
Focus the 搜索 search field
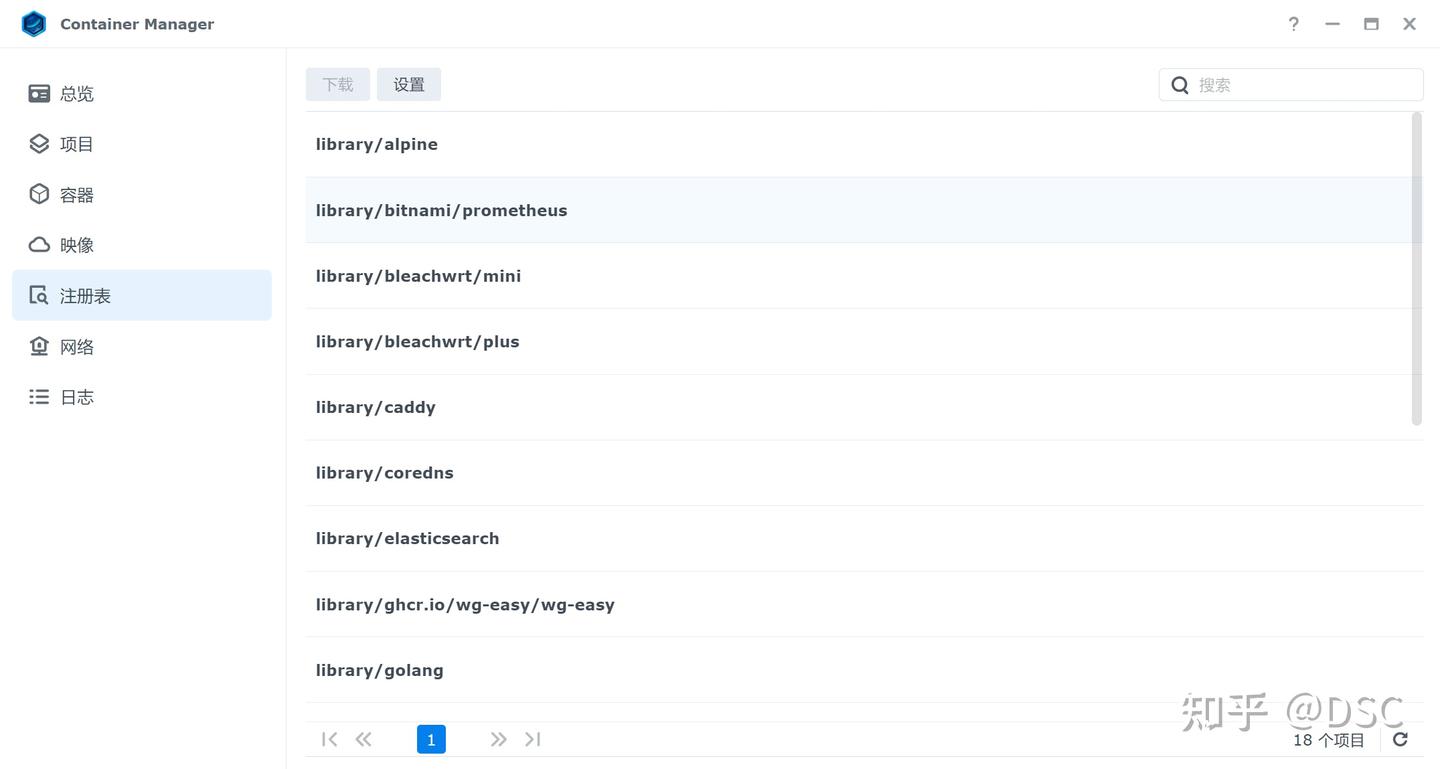(1291, 85)
